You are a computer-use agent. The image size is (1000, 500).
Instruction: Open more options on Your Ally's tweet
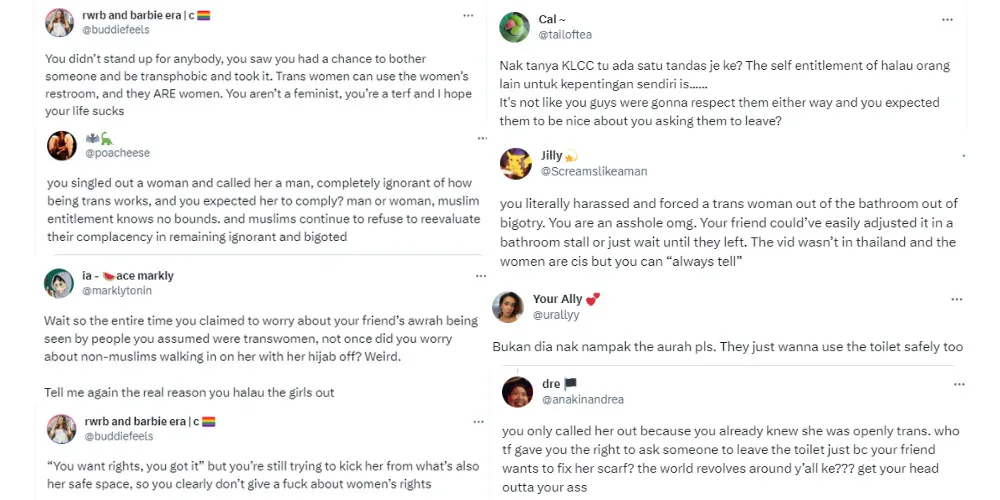[957, 300]
